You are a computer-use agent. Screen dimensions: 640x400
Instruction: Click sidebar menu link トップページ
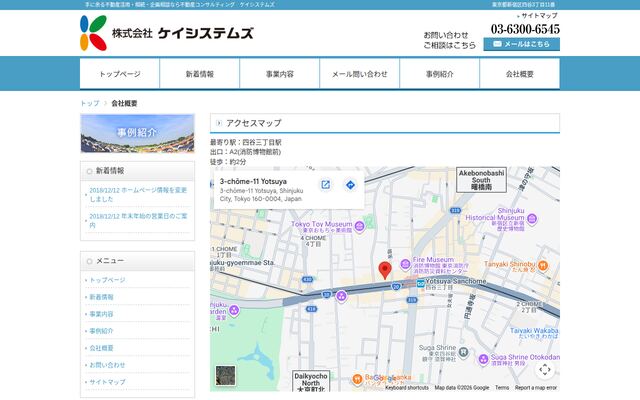pyautogui.click(x=107, y=280)
